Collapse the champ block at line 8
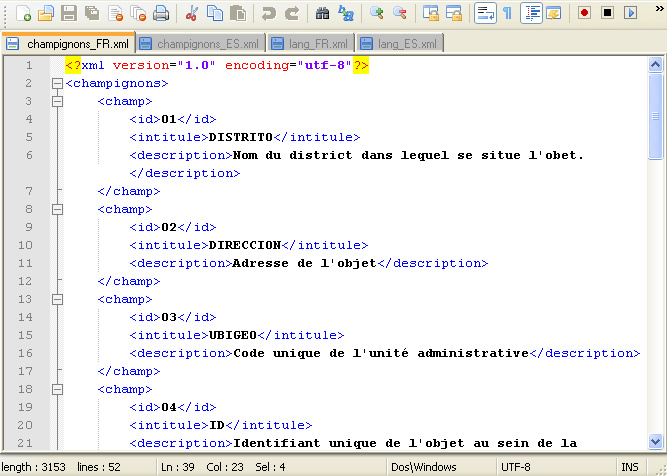Screen dimensions: 667x476 coord(56,209)
